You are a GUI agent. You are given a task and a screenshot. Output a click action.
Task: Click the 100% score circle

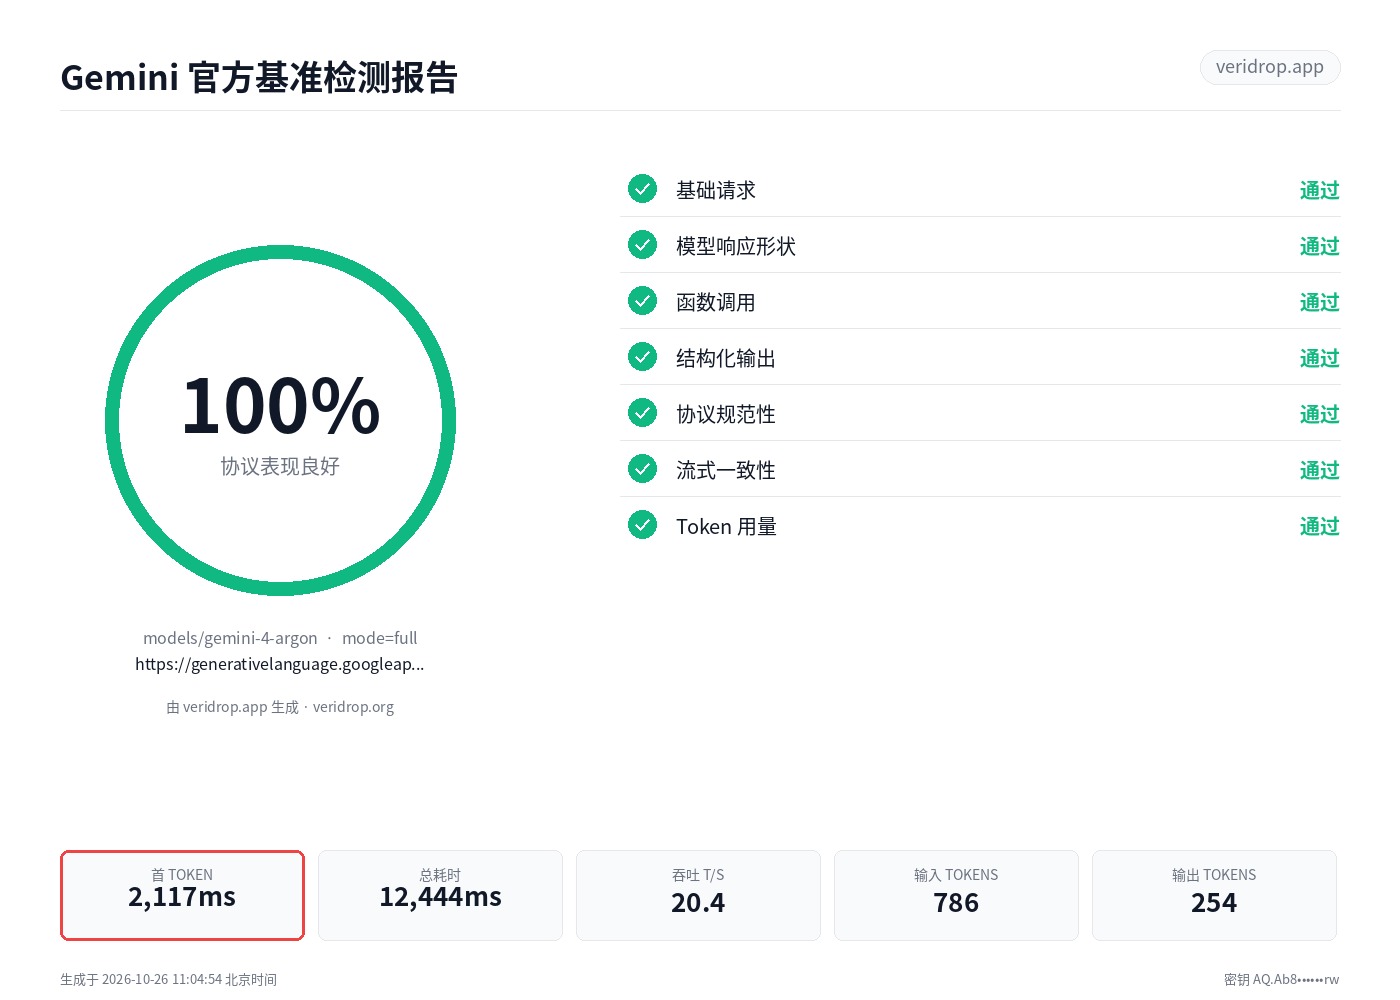click(x=280, y=420)
